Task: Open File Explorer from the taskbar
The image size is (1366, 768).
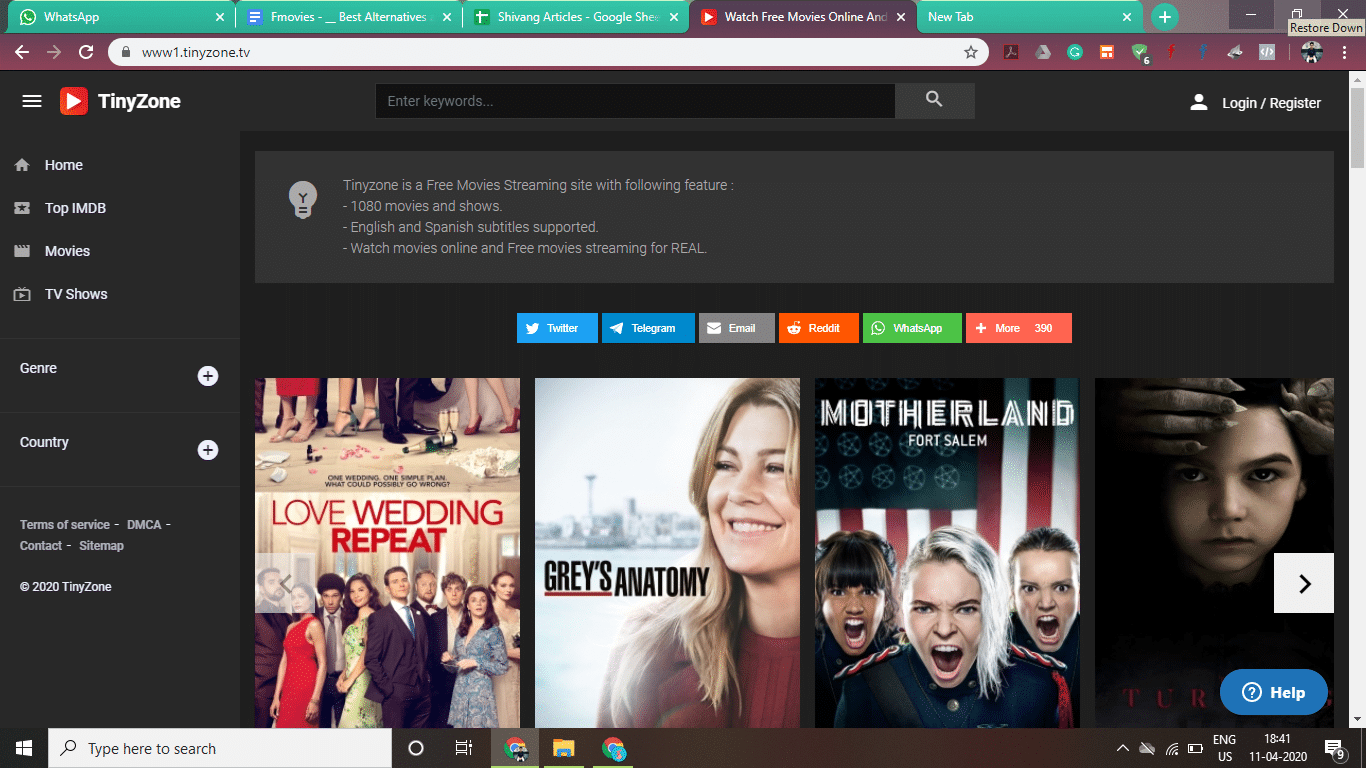Action: [564, 748]
